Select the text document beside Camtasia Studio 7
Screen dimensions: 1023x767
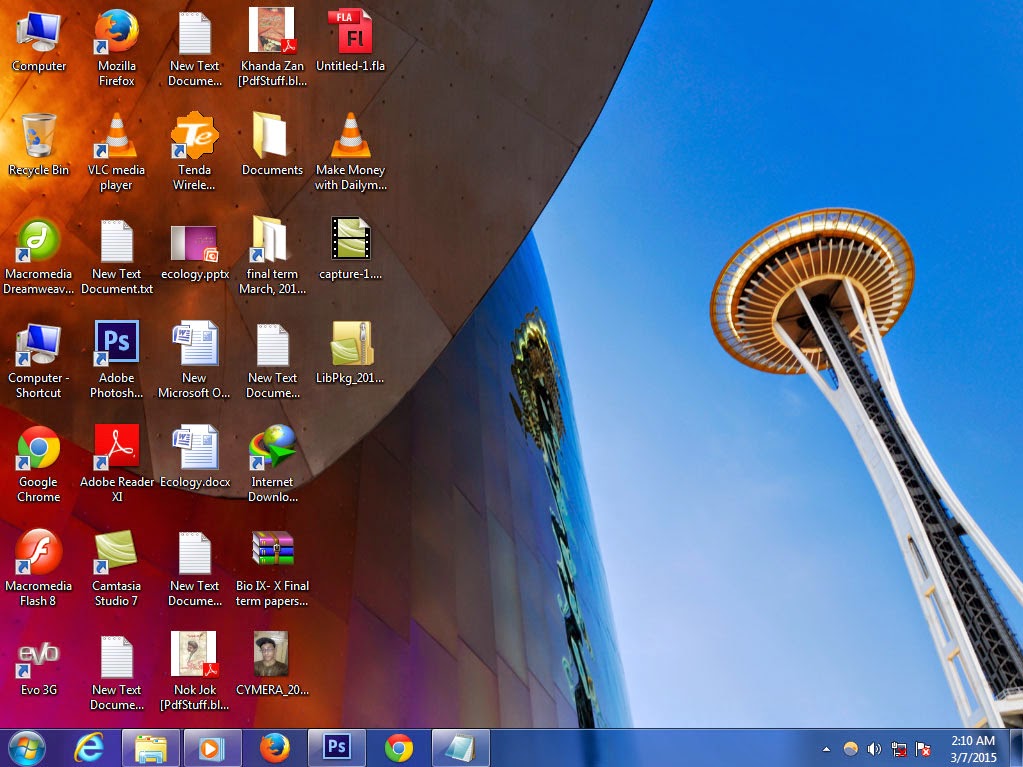(x=194, y=567)
